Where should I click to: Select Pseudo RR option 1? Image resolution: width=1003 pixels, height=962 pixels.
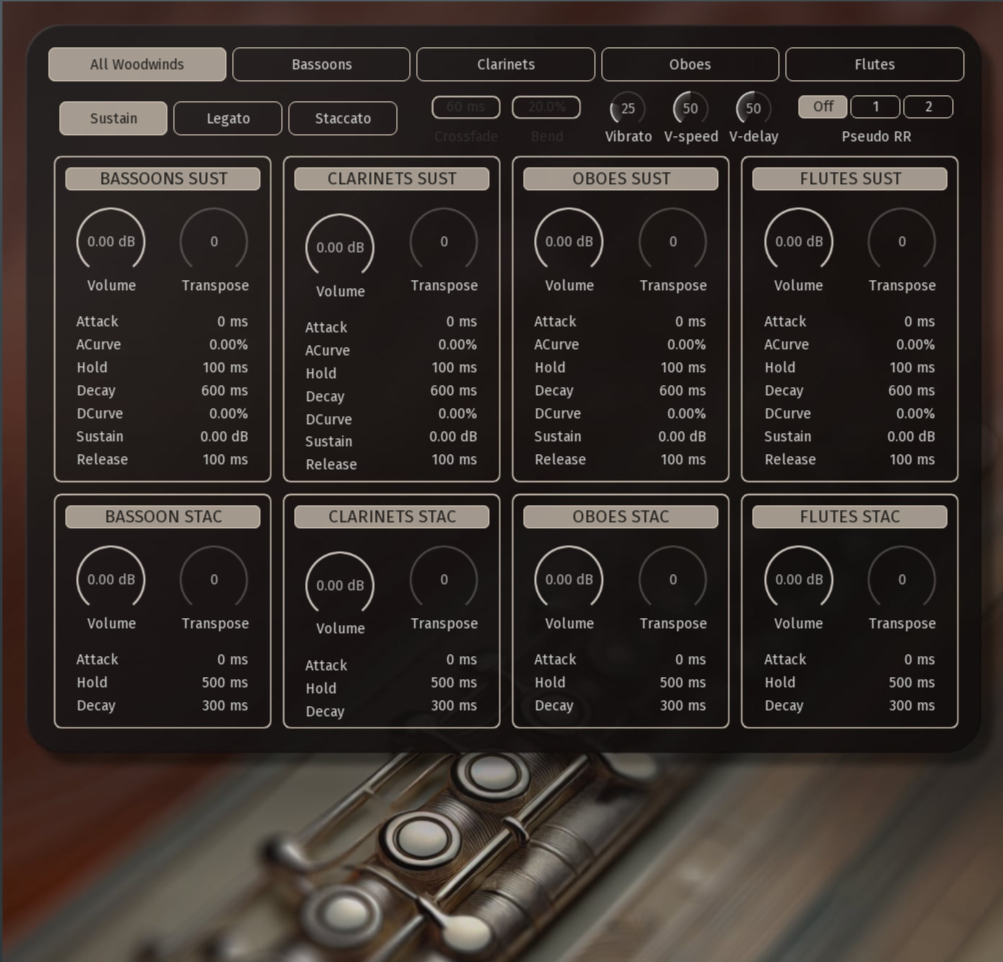click(876, 107)
